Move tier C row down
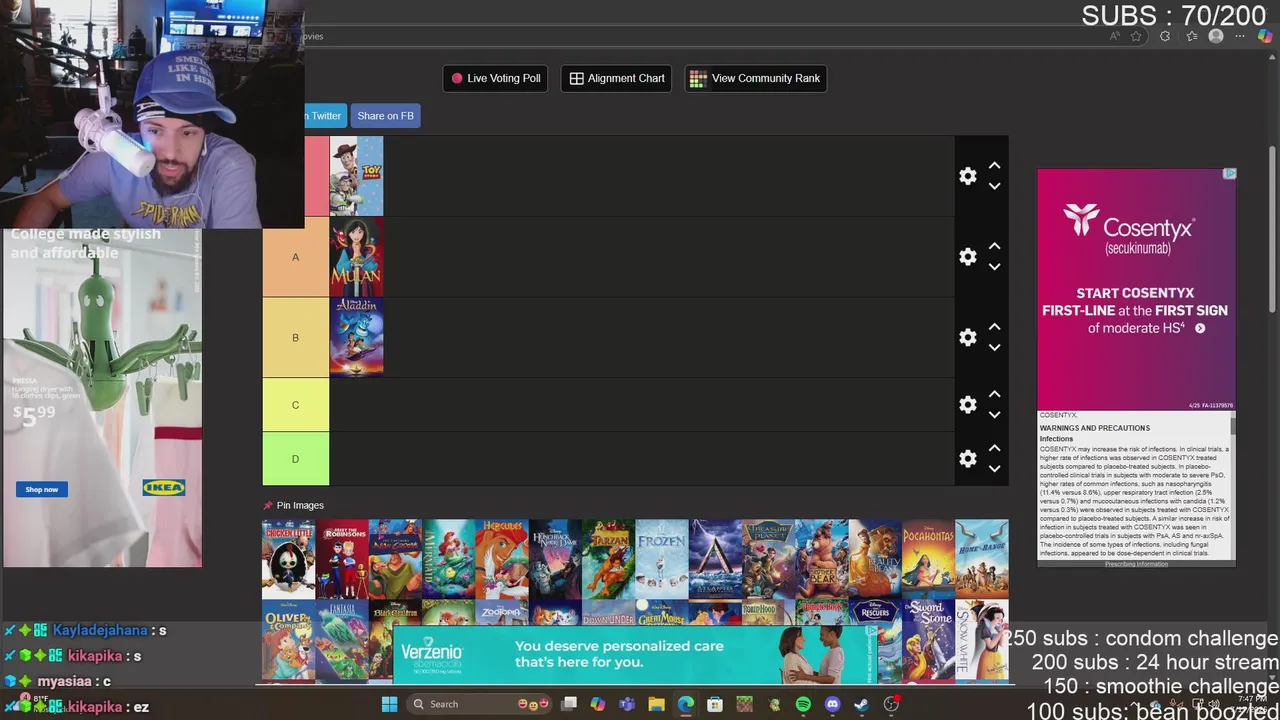The width and height of the screenshot is (1280, 720). click(994, 415)
